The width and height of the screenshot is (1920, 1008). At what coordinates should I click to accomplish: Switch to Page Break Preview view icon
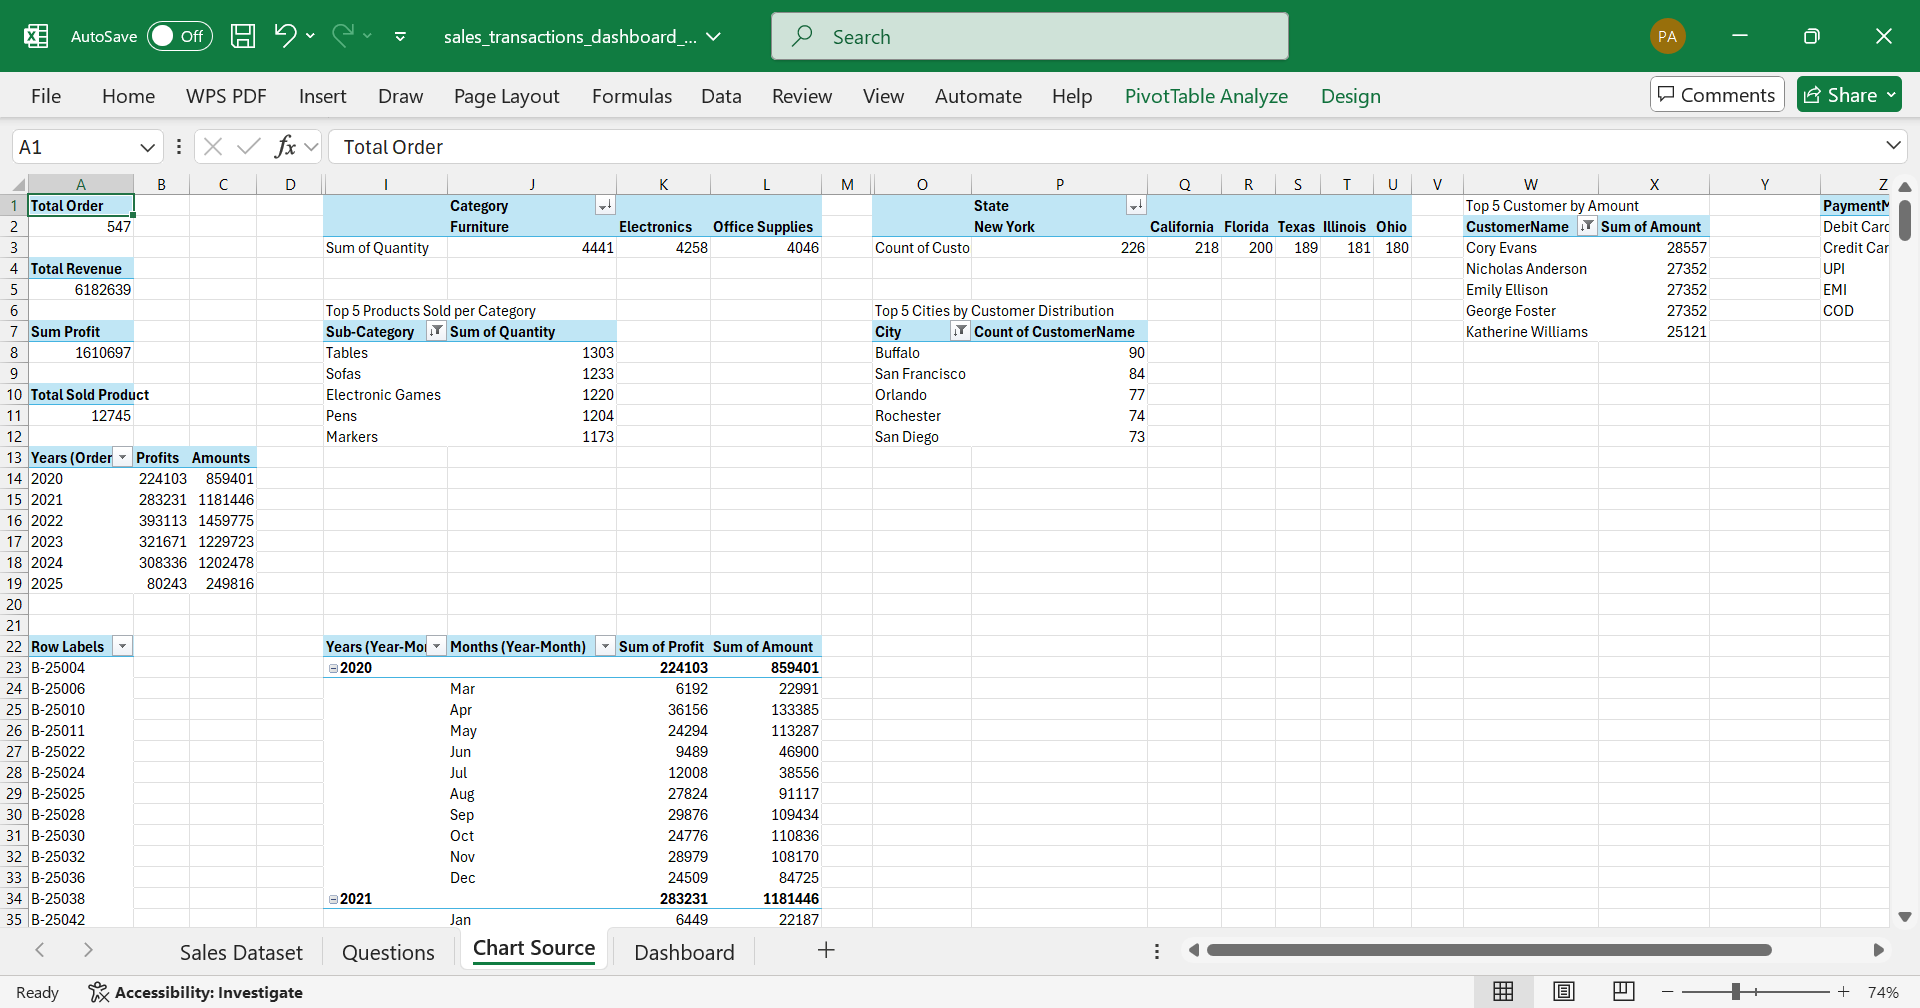point(1624,991)
